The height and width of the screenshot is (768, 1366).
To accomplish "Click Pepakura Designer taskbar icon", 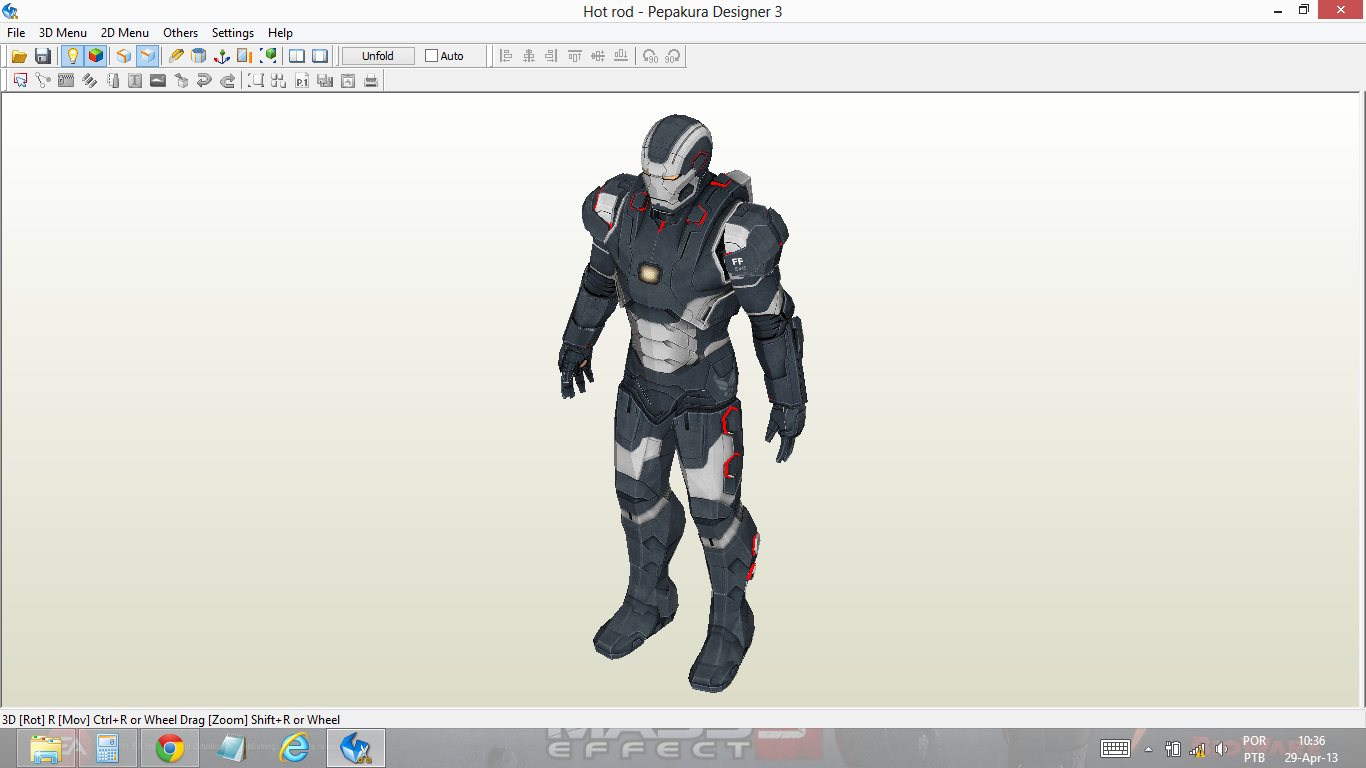I will coord(356,748).
